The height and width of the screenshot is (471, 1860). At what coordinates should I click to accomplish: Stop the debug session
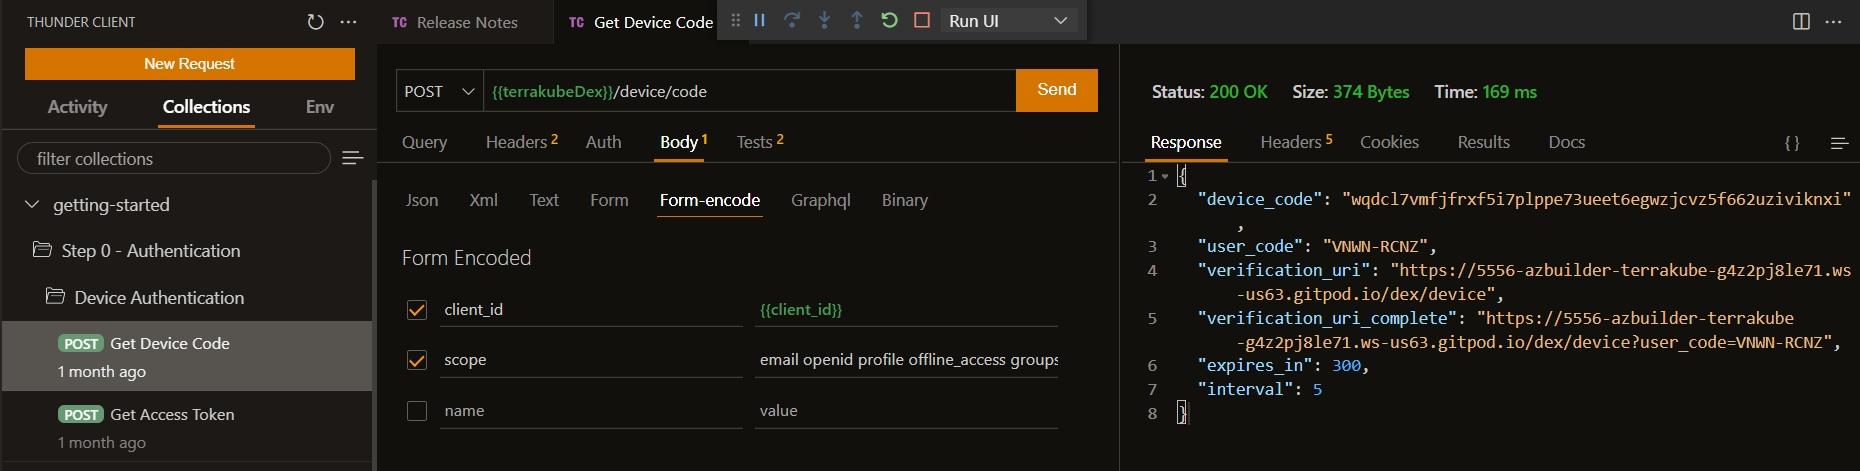pos(922,20)
